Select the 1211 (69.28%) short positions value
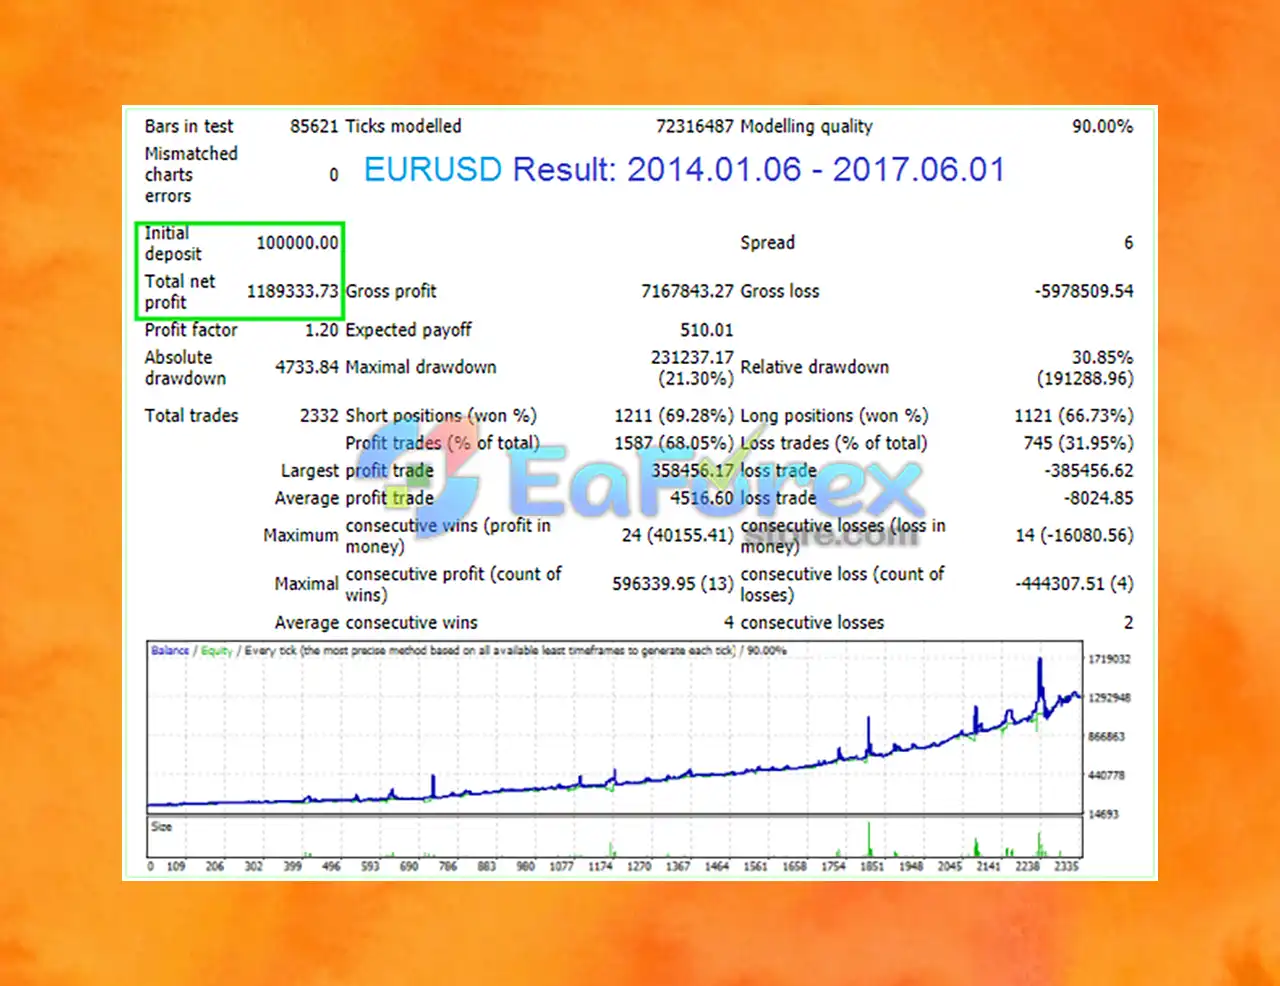The image size is (1280, 986). point(674,416)
